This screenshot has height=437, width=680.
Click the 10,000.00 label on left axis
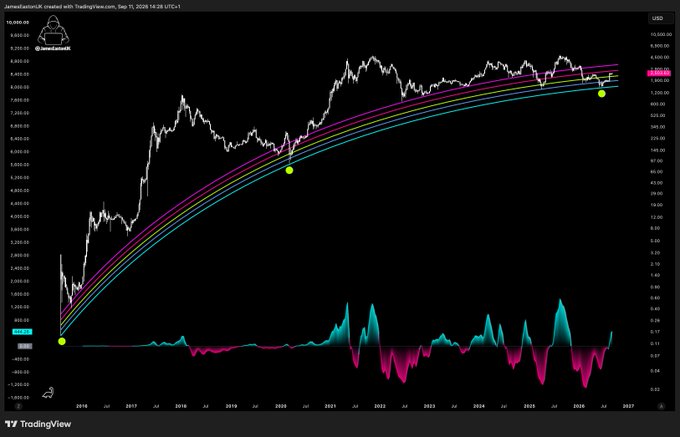click(18, 22)
